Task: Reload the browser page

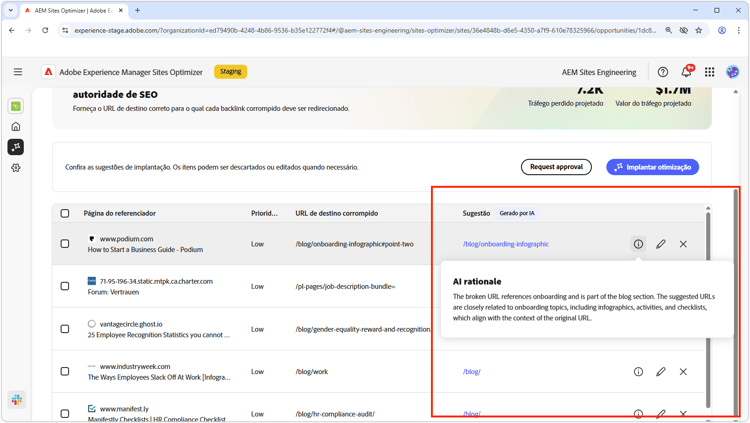Action: pyautogui.click(x=45, y=30)
